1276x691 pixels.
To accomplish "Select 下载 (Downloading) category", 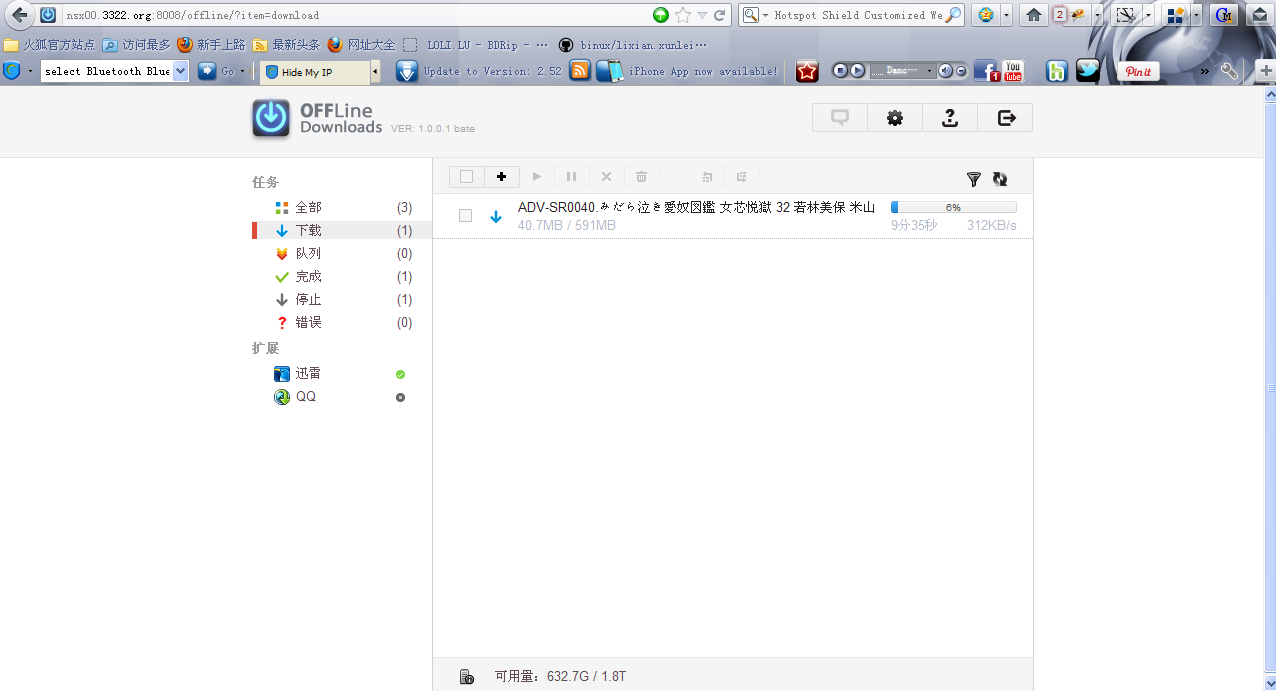I will point(342,230).
